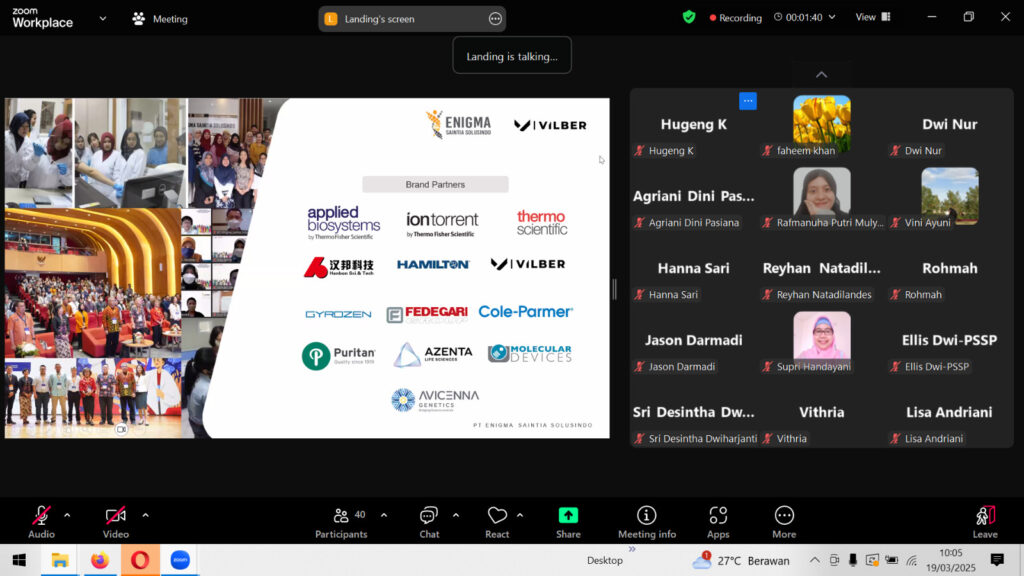The height and width of the screenshot is (576, 1024).
Task: Click the Sri Desintha Dwiharjanti participant tile
Action: 694,413
